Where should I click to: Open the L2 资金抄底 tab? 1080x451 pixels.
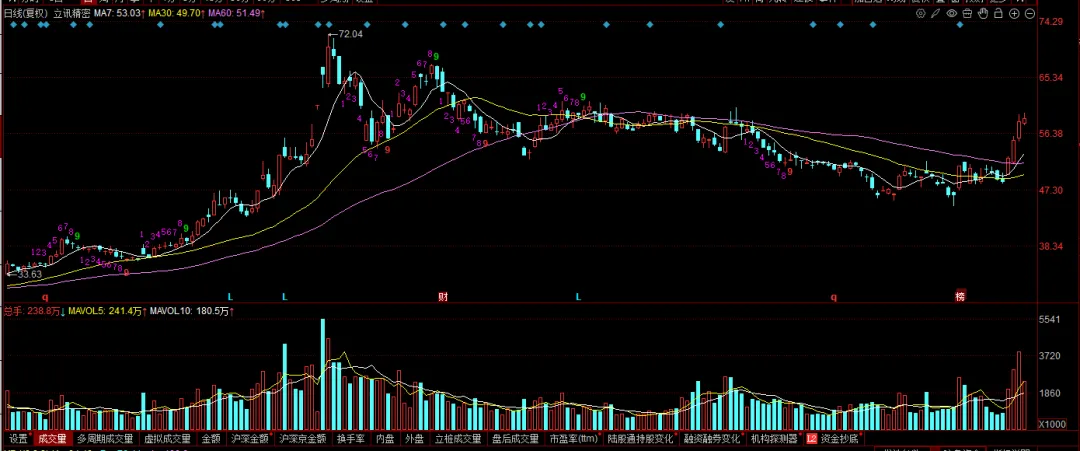(x=833, y=439)
